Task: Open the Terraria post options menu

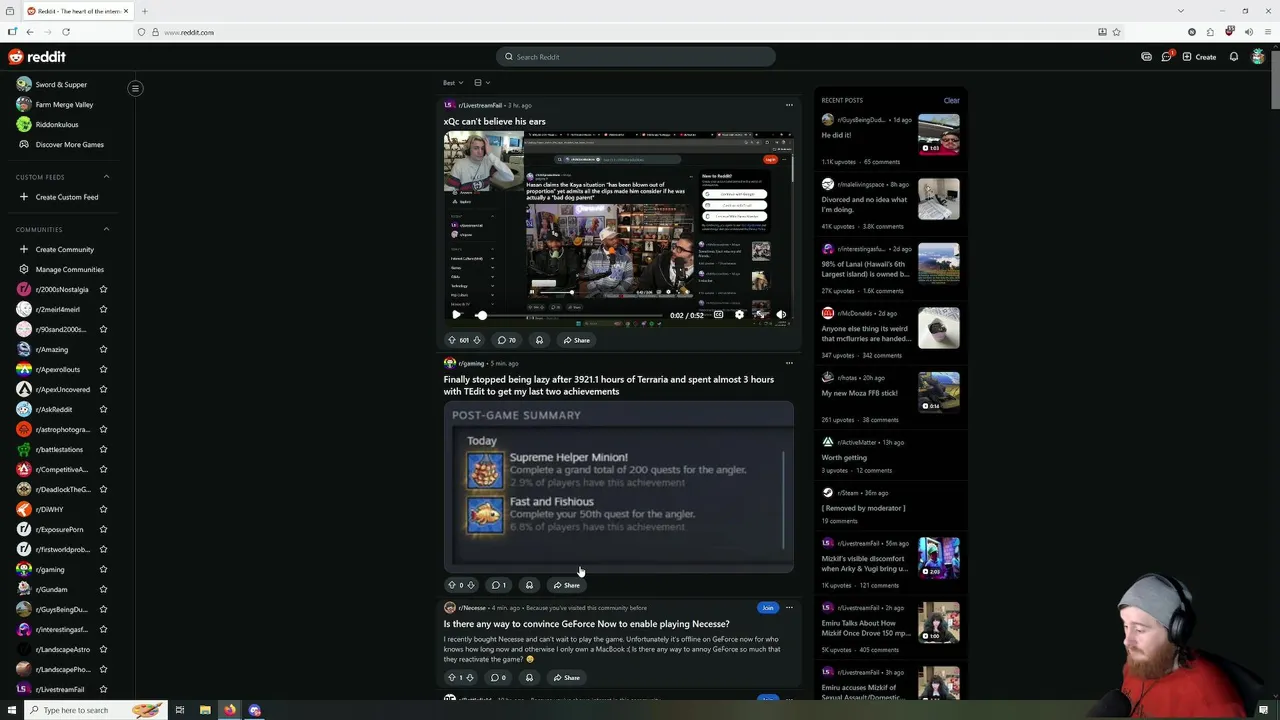Action: point(789,363)
